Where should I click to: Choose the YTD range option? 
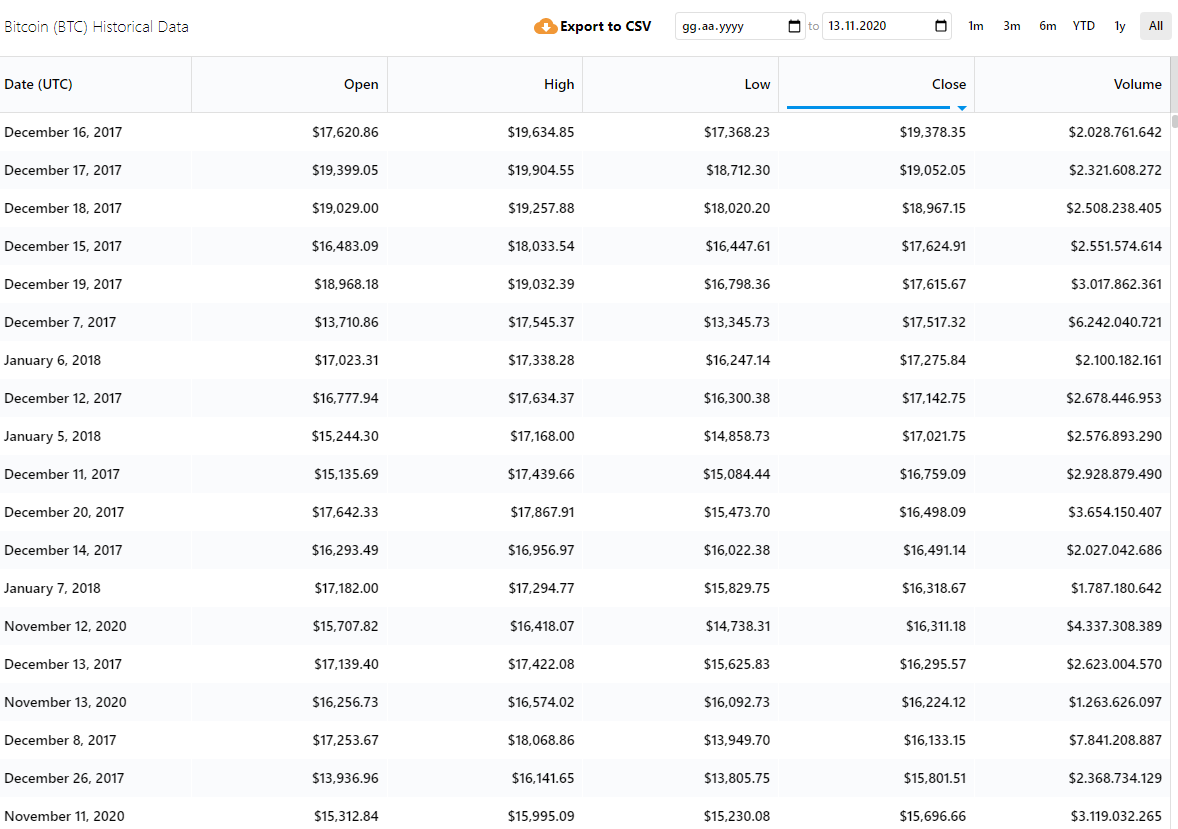1084,26
